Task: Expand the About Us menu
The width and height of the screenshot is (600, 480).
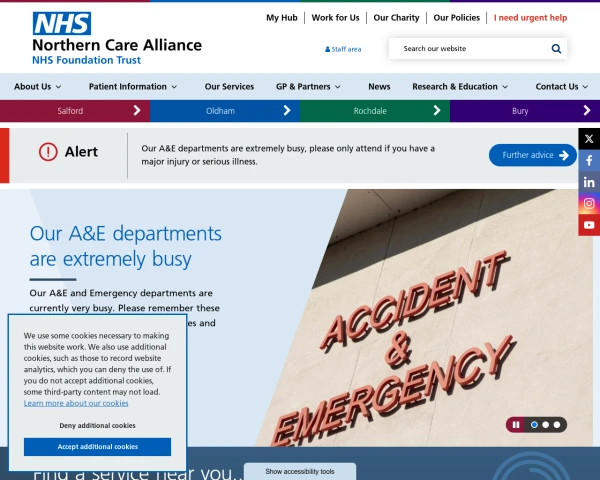Action: [x=38, y=87]
